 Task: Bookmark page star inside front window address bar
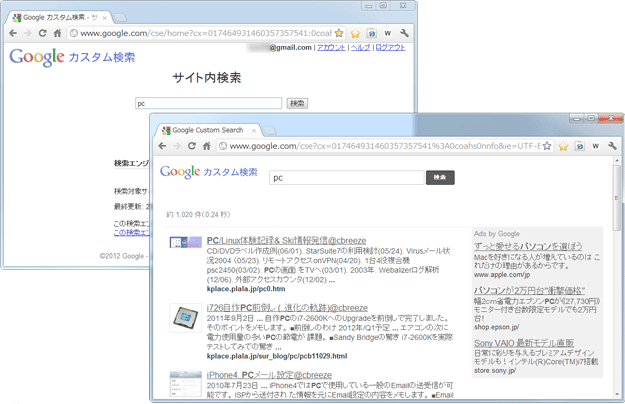(547, 146)
